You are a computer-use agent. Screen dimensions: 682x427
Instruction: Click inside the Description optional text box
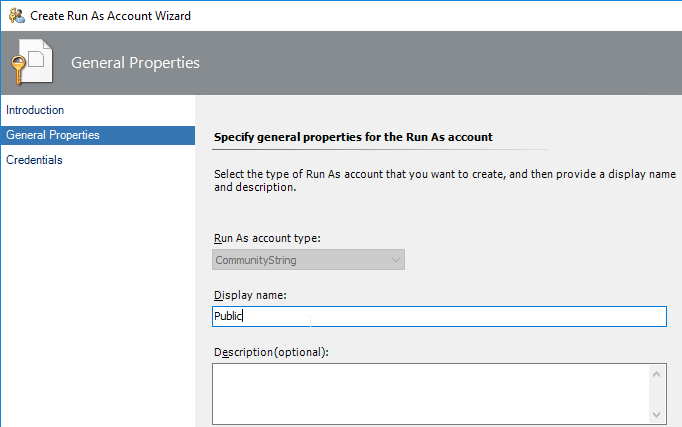pos(431,394)
